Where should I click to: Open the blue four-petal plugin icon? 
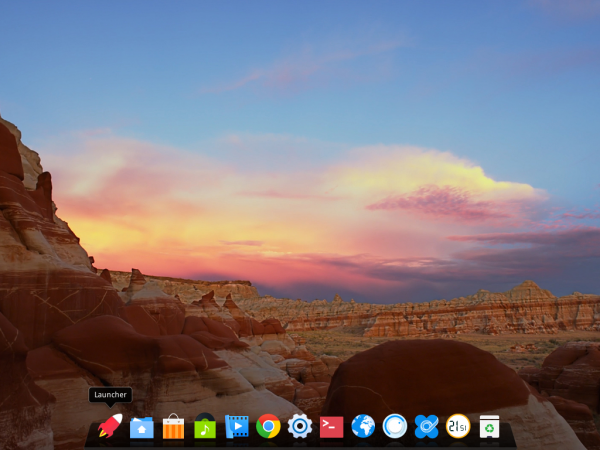[426, 426]
